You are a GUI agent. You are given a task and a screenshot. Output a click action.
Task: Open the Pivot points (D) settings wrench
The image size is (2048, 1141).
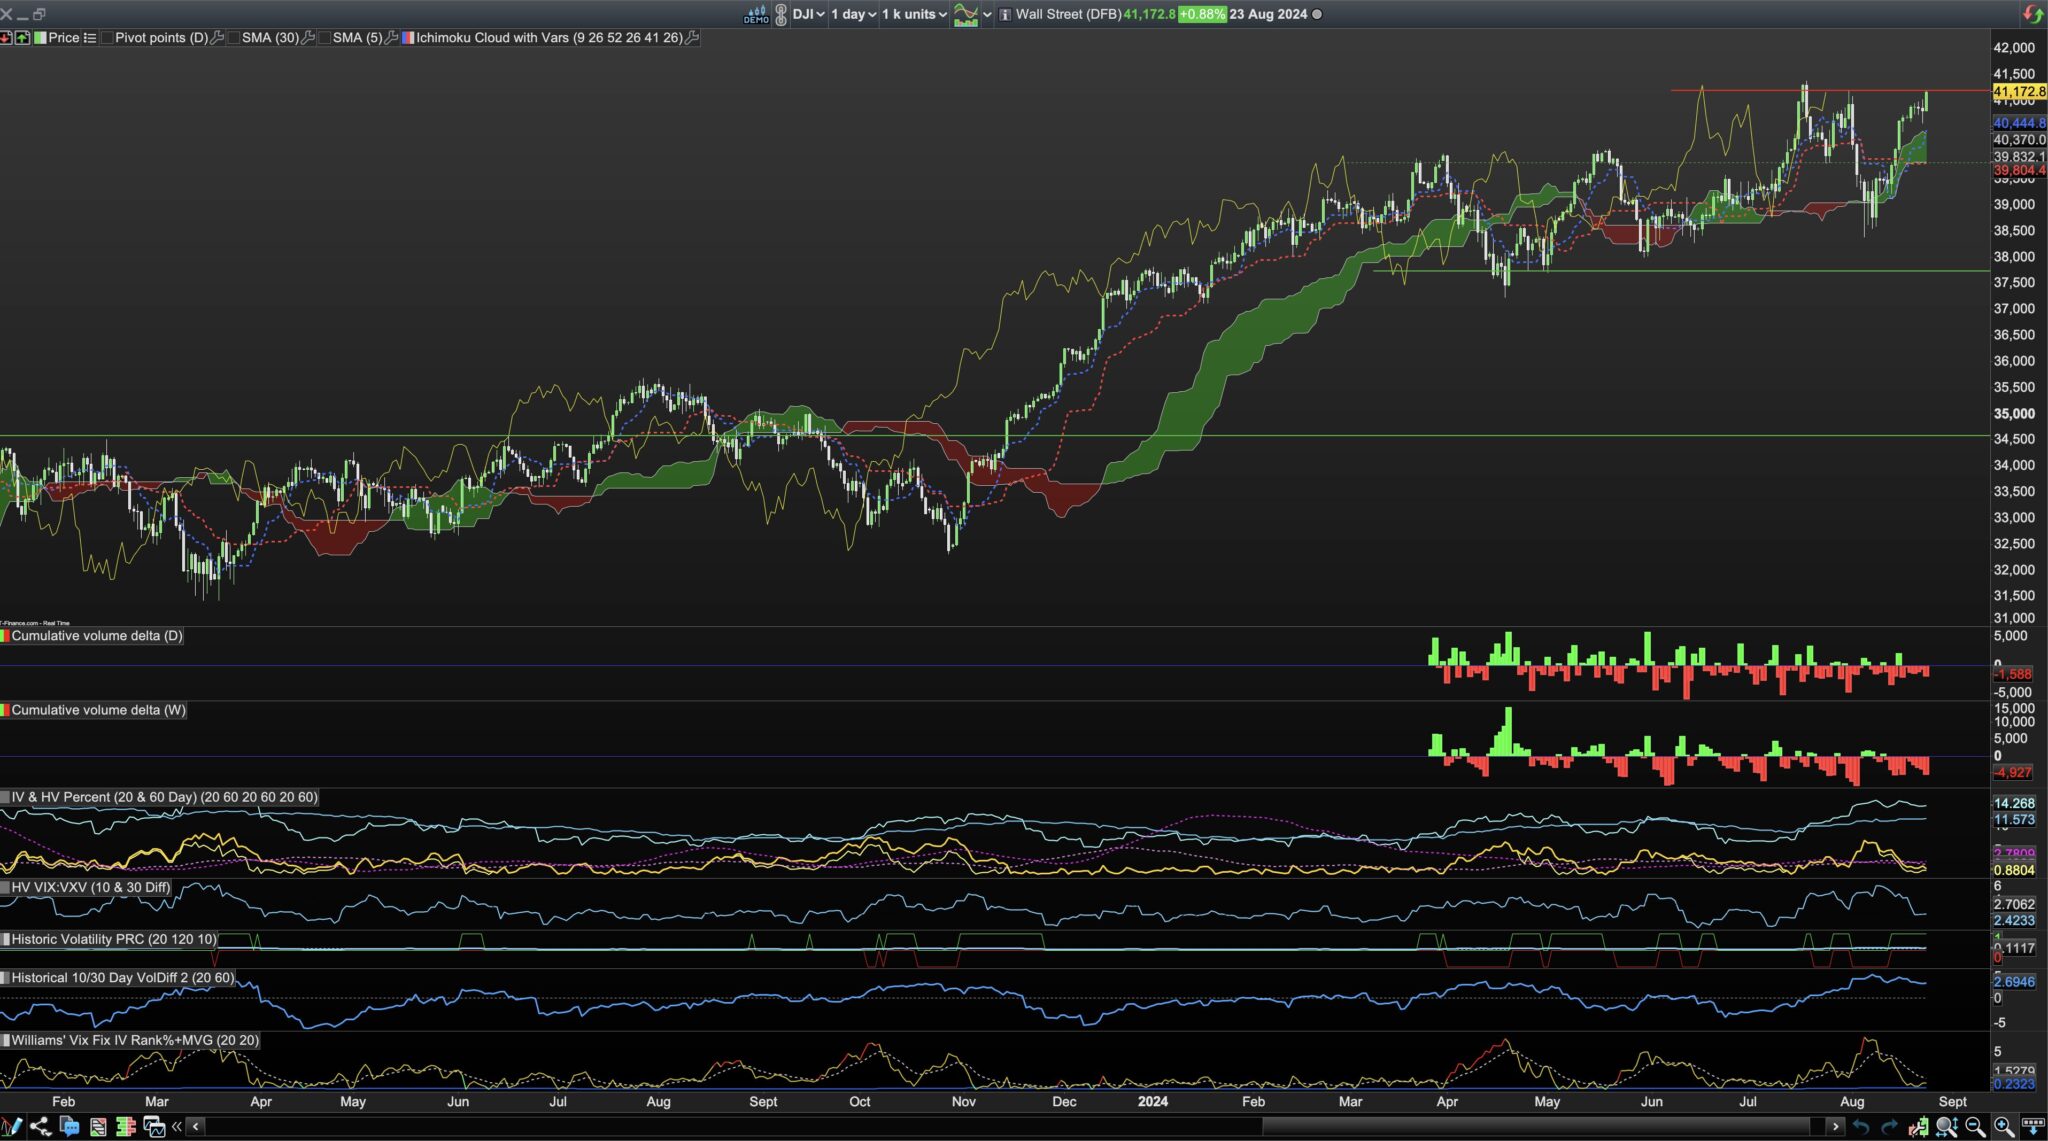click(217, 38)
